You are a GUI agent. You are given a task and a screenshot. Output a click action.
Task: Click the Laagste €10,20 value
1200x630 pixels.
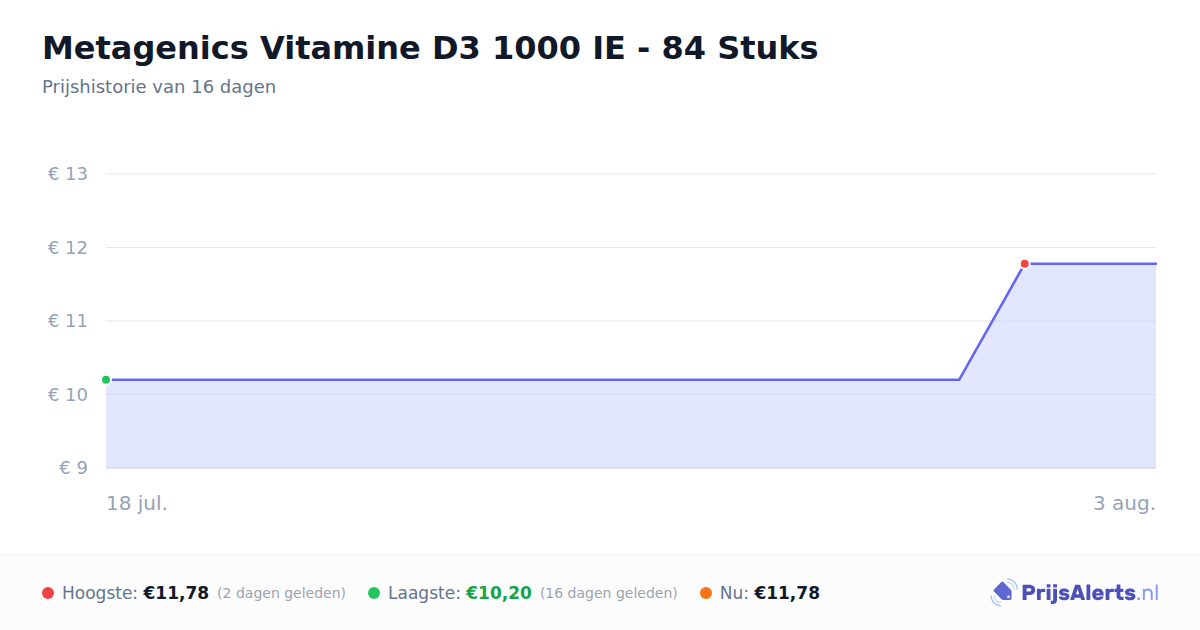tap(499, 593)
